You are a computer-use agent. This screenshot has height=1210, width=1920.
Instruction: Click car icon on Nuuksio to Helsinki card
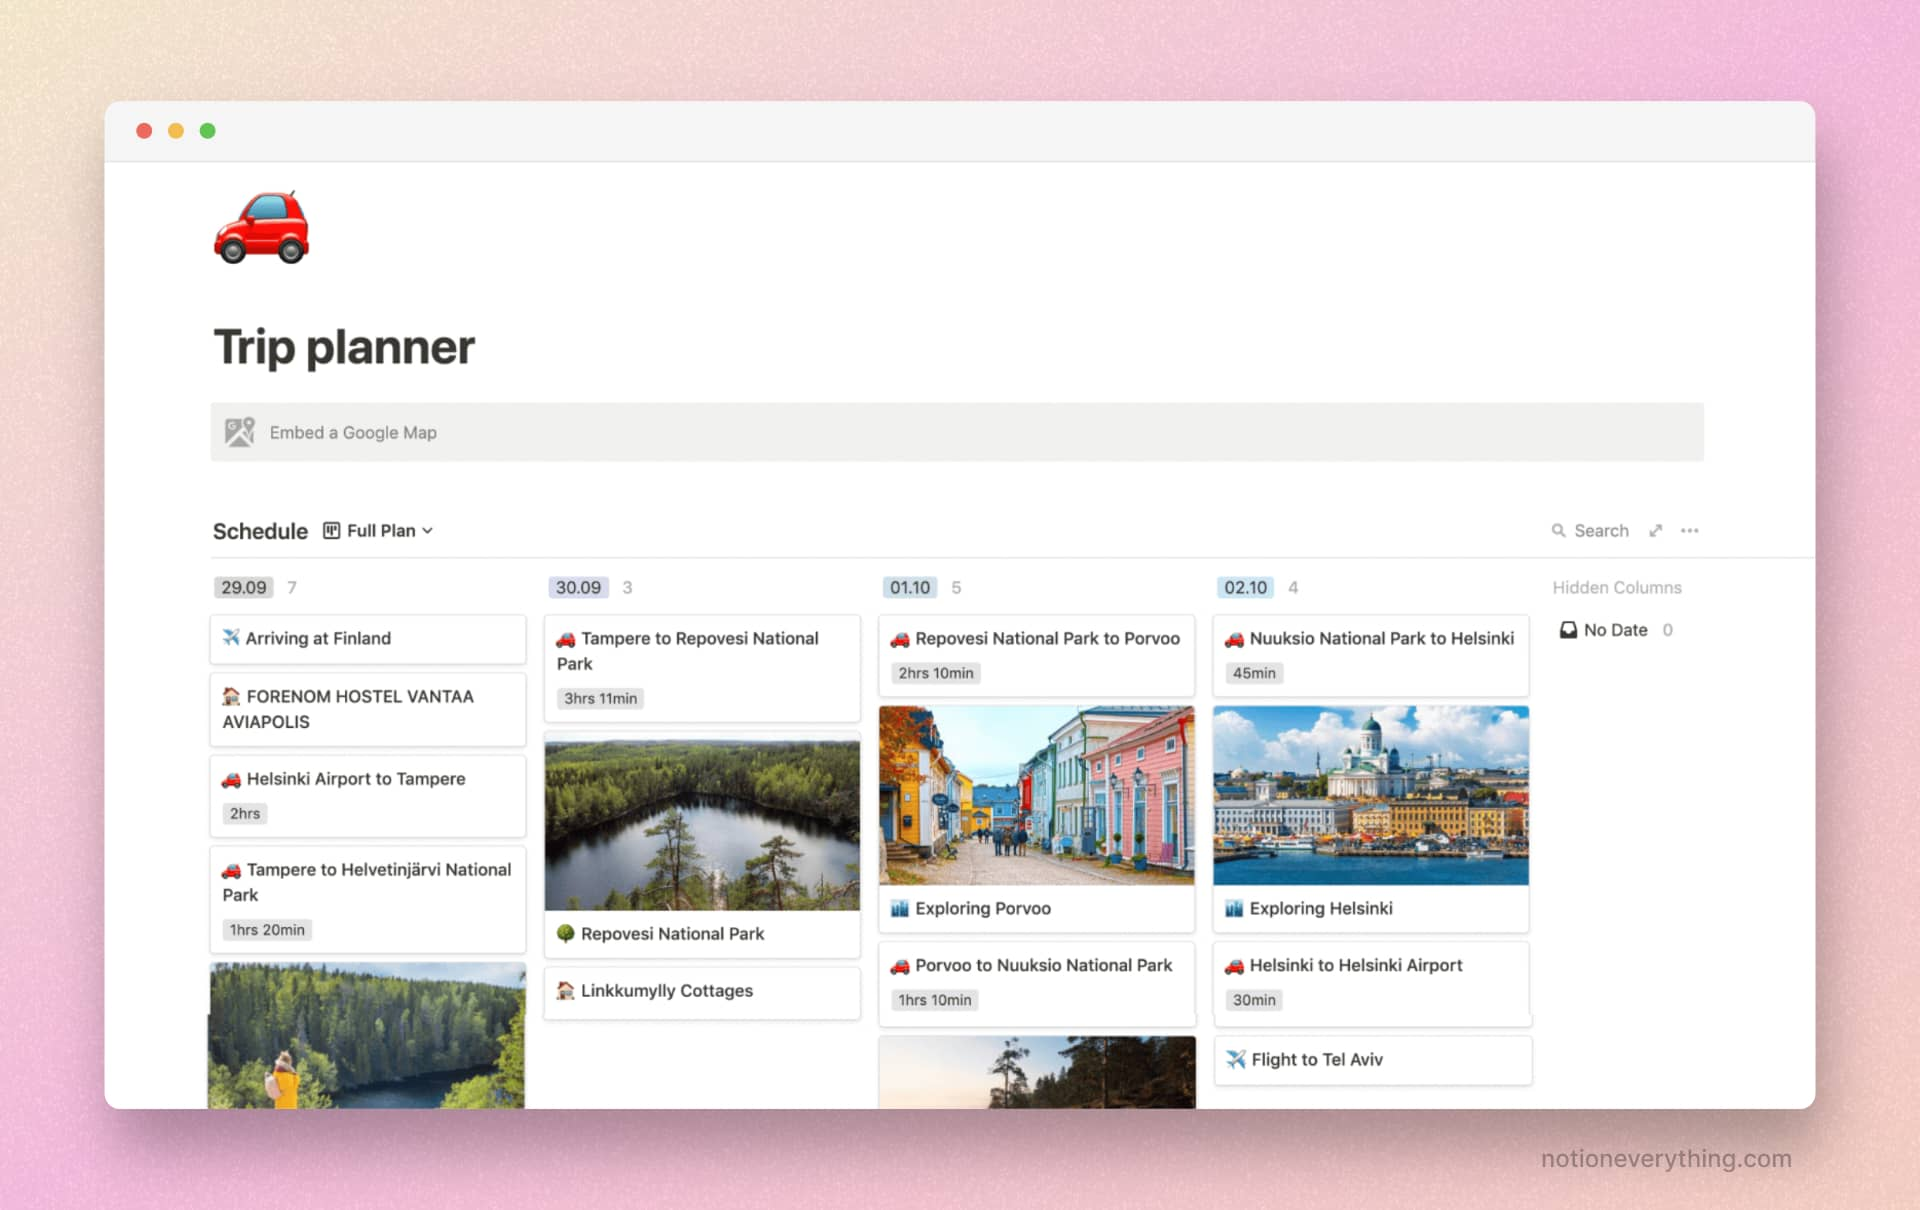(1234, 638)
